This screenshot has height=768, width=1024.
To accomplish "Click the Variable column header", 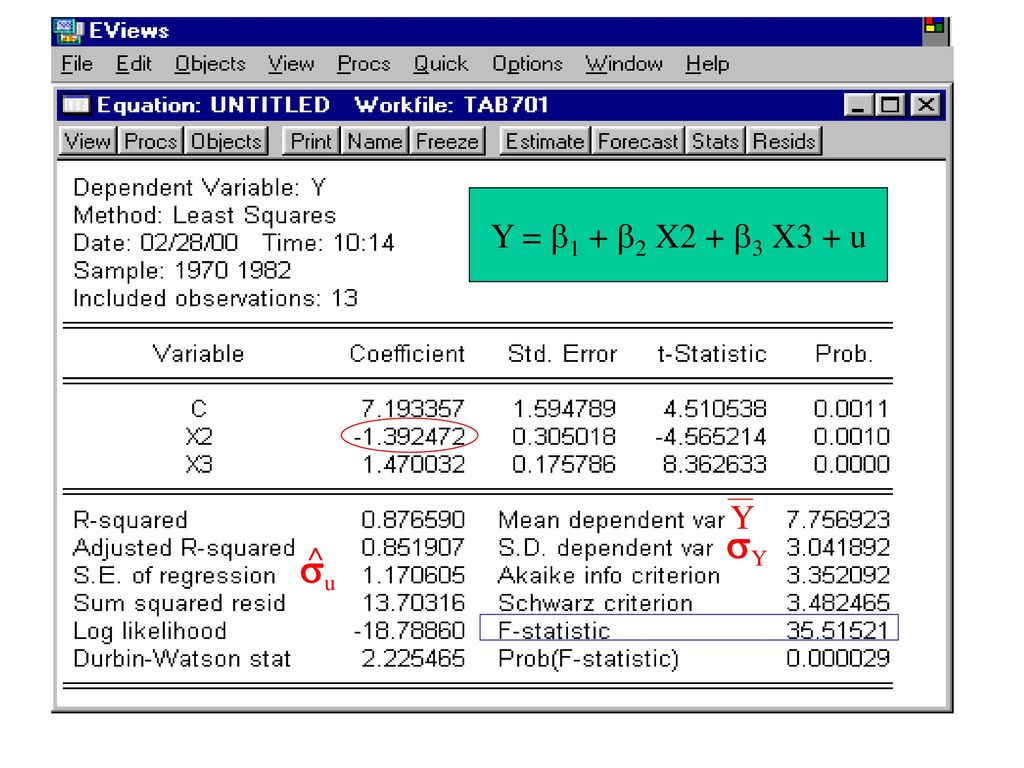I will [x=199, y=354].
